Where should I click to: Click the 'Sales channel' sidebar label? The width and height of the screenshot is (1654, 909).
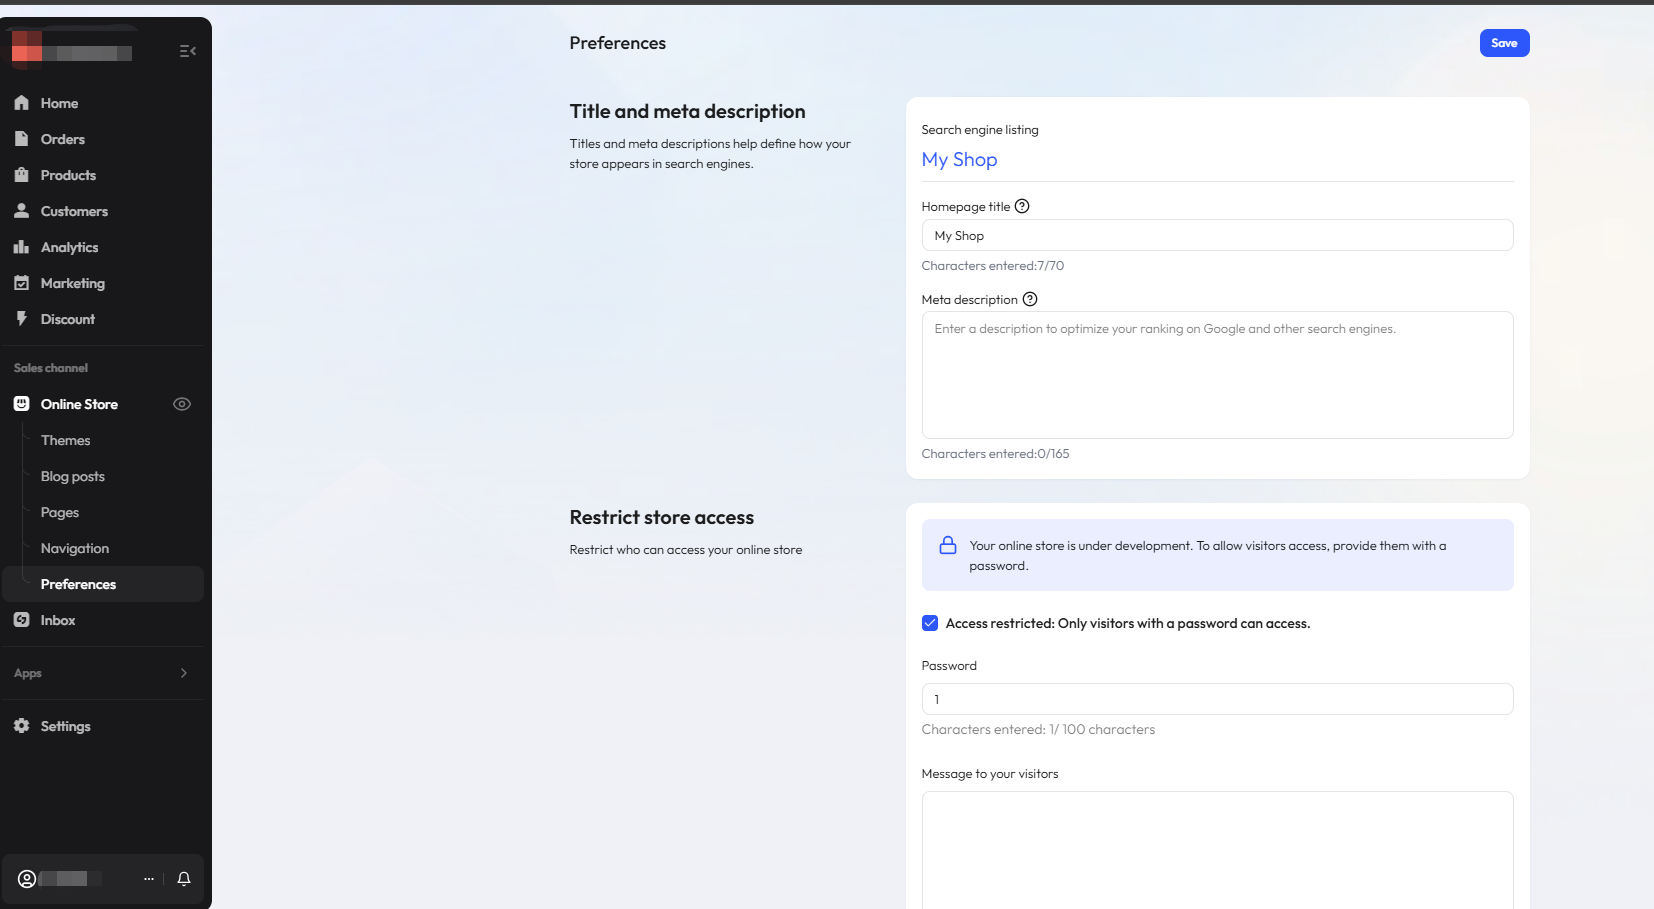(x=51, y=368)
